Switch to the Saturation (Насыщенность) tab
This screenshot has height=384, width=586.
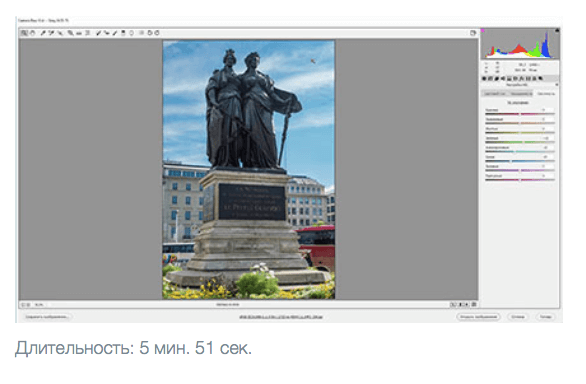click(521, 93)
